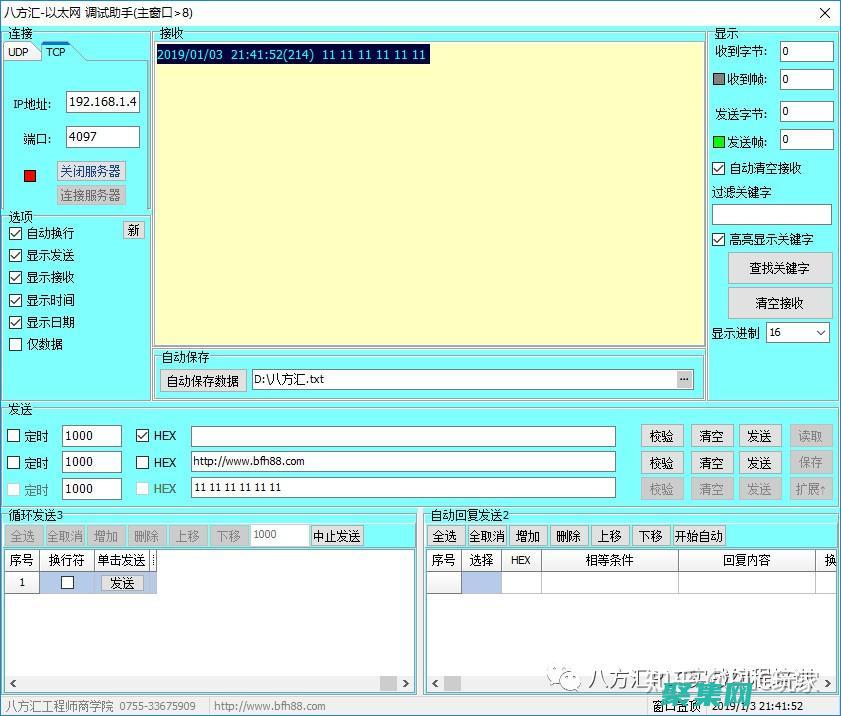The width and height of the screenshot is (841, 716).
Task: Click 删除 (delete) in the 自动回复发送2 panel
Action: tap(568, 535)
